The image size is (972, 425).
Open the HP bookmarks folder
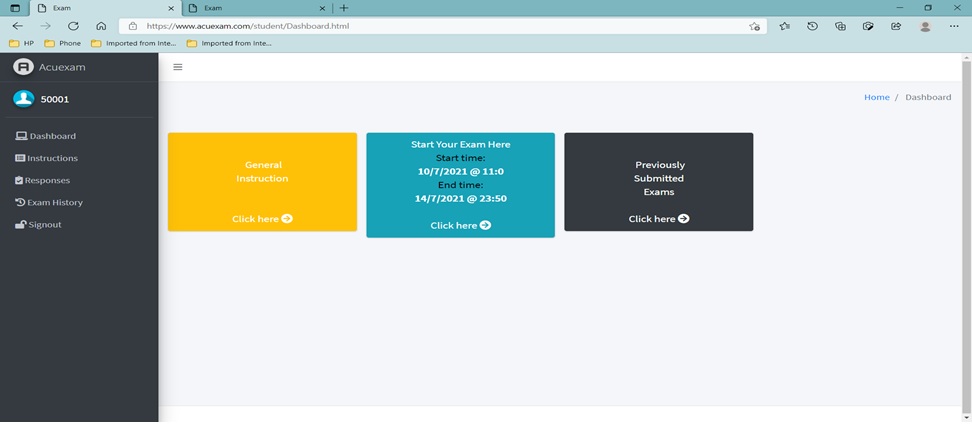click(x=22, y=43)
